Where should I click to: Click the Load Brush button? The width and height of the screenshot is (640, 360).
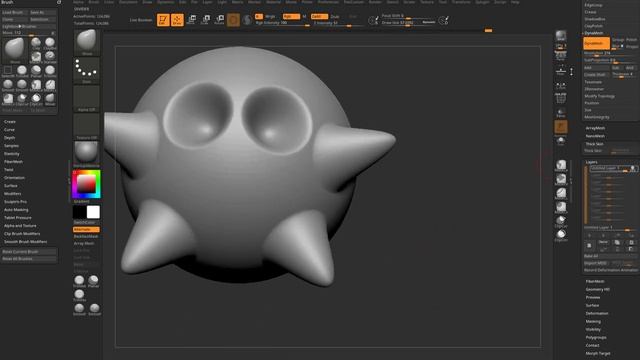click(x=15, y=13)
